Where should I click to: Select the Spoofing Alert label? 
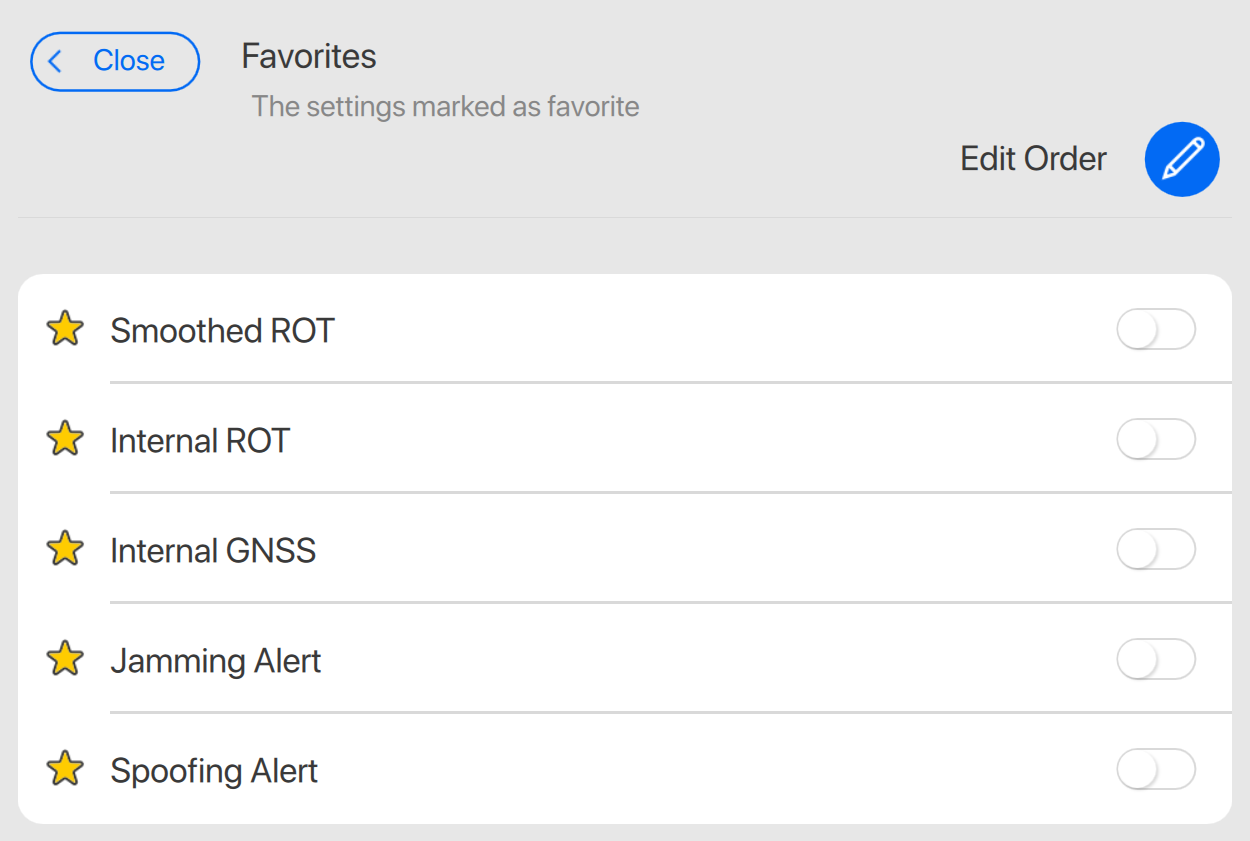(214, 771)
